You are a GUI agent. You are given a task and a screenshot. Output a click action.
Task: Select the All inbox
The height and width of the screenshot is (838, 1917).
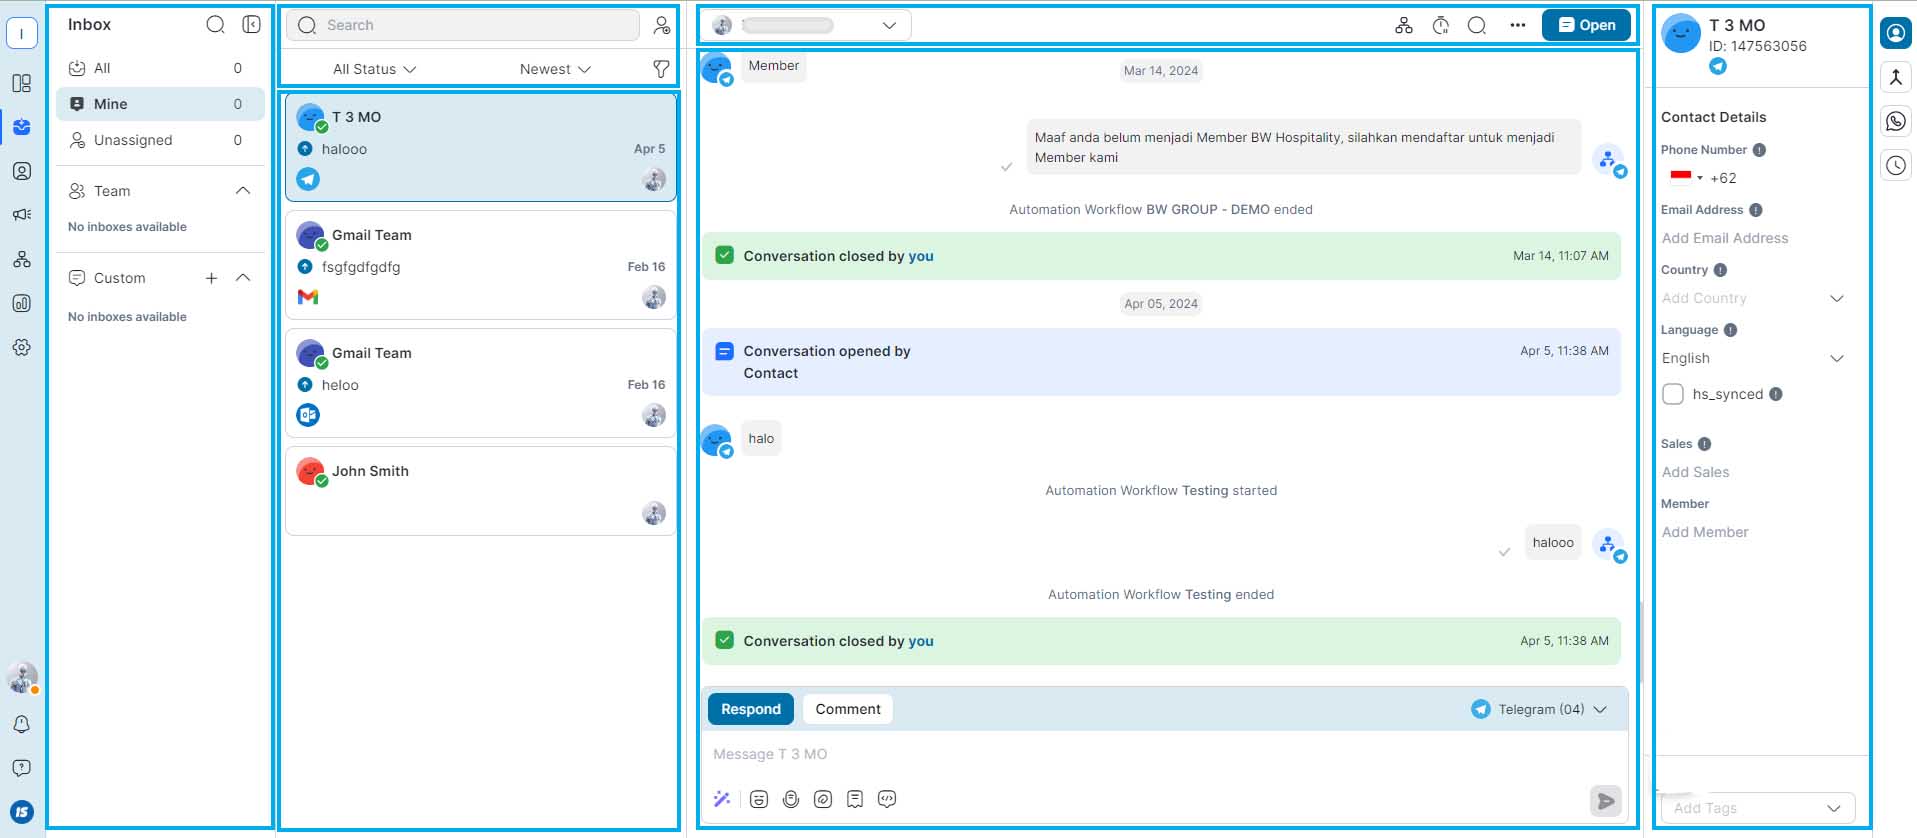tap(160, 68)
